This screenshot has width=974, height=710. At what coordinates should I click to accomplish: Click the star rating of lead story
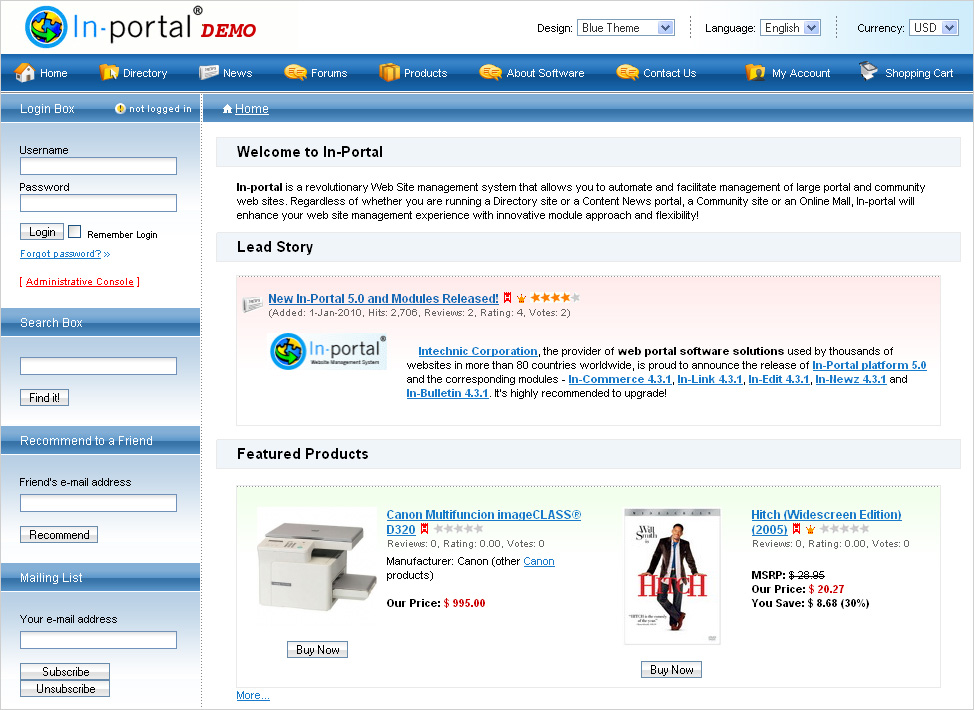(555, 298)
